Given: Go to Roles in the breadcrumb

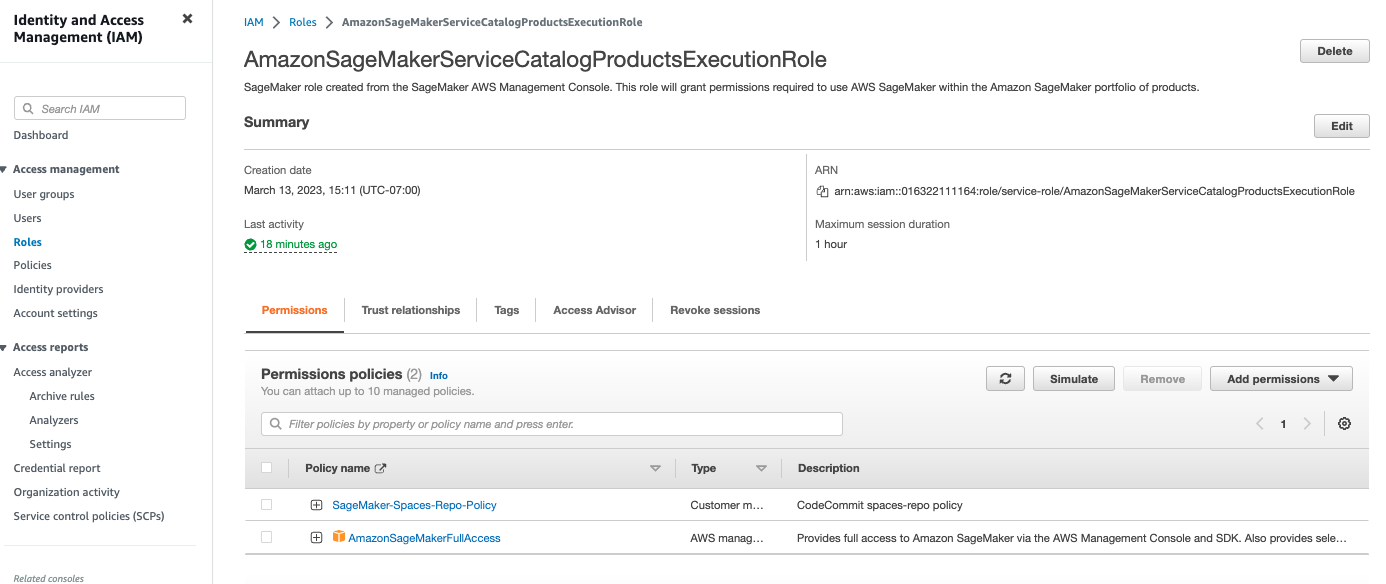Looking at the screenshot, I should point(303,22).
